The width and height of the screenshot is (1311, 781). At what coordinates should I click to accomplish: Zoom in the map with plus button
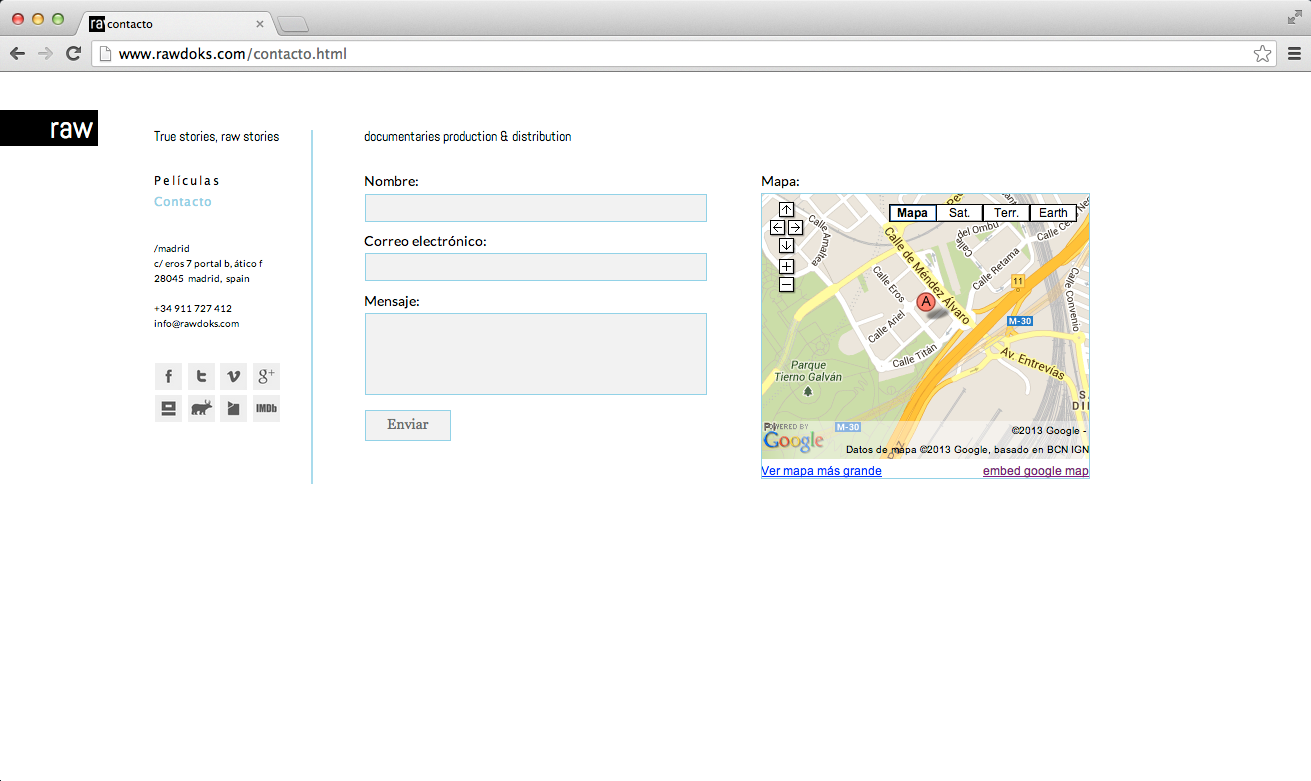[786, 267]
